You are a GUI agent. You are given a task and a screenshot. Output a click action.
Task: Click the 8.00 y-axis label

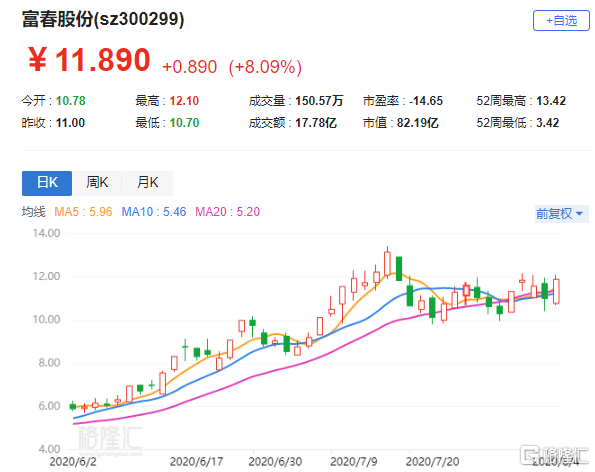[49, 363]
